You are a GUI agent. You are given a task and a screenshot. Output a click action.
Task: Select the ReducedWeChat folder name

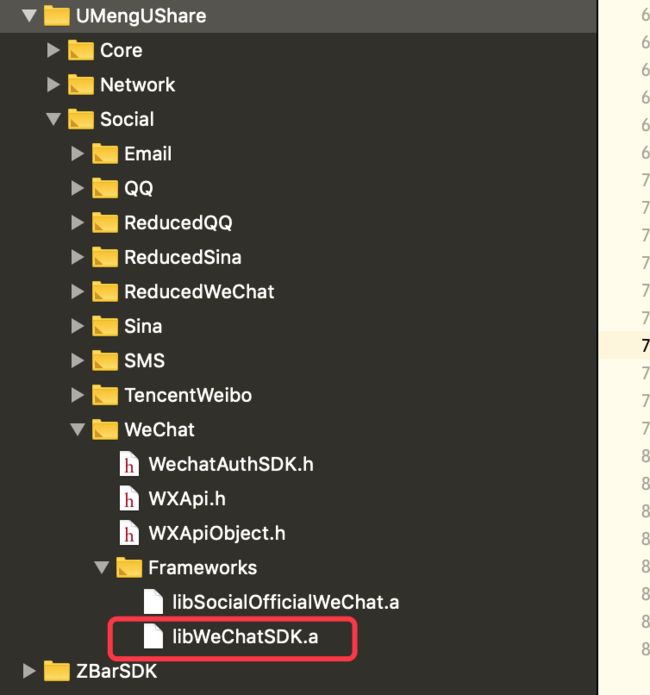199,292
